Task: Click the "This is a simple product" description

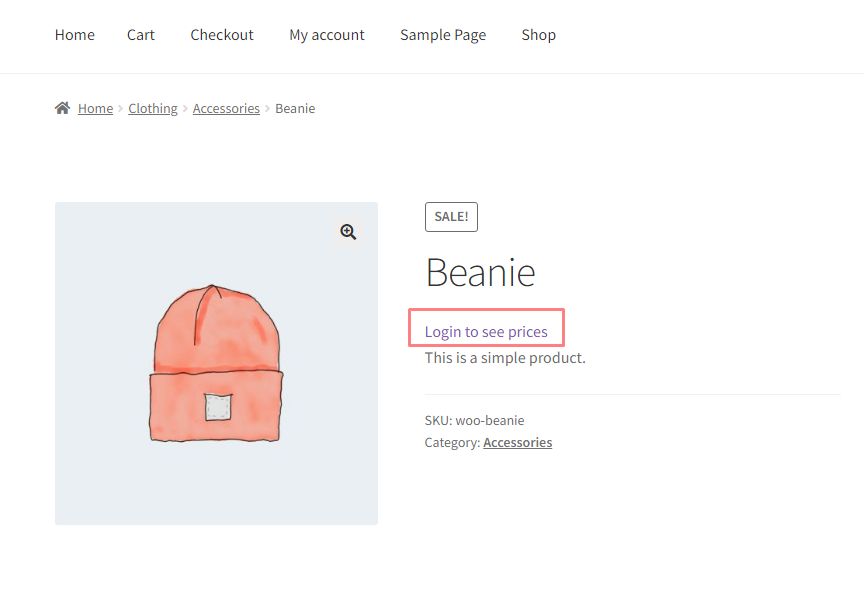Action: 505,357
